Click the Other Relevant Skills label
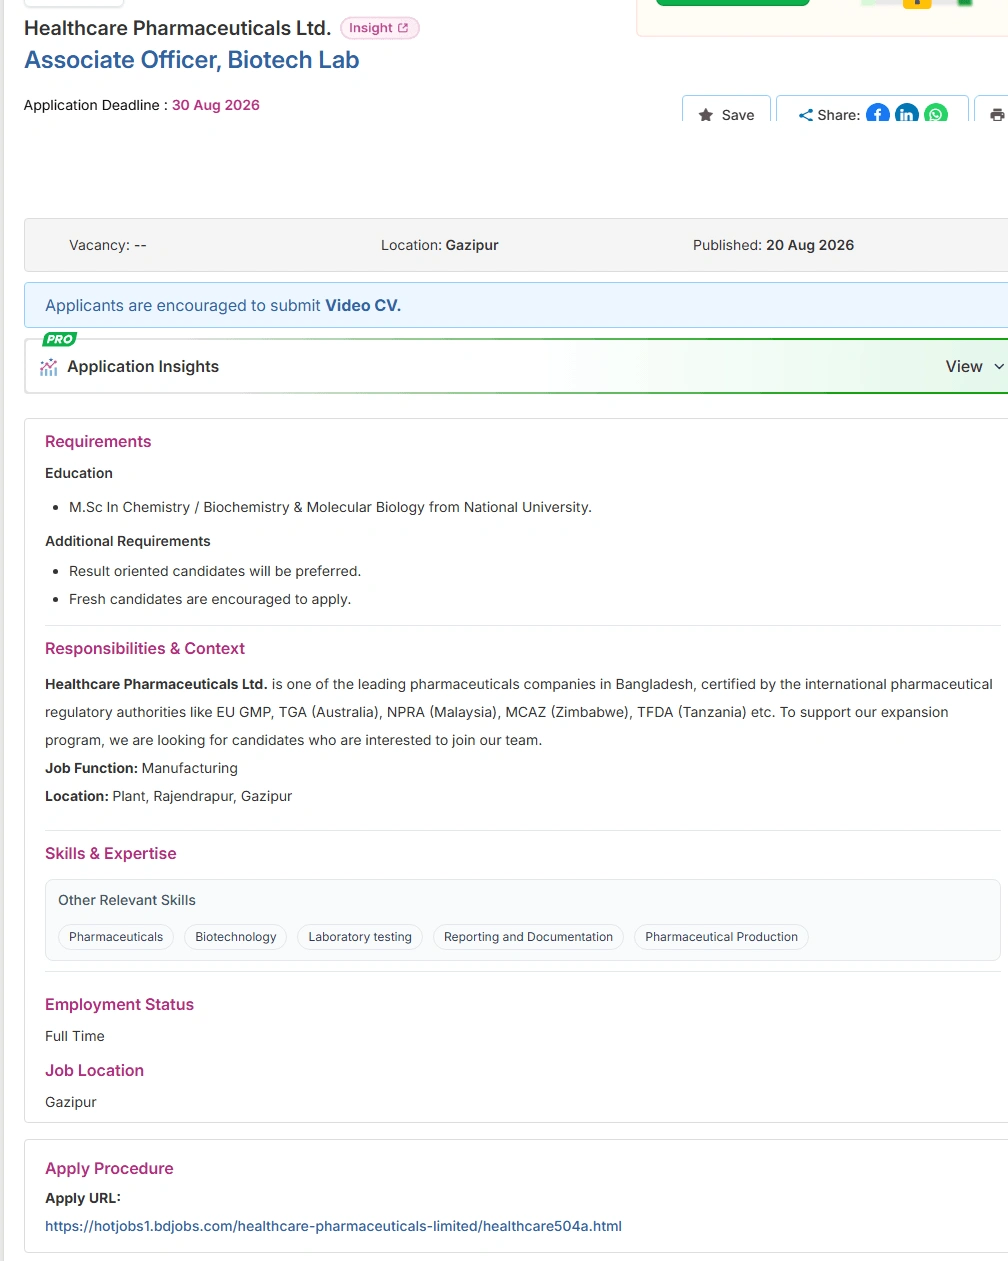Viewport: 1008px width, 1261px height. [x=127, y=900]
